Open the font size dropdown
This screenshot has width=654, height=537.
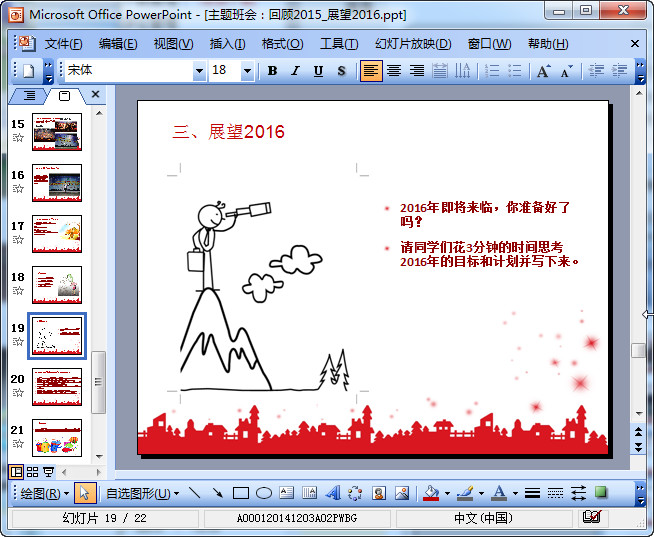point(247,71)
